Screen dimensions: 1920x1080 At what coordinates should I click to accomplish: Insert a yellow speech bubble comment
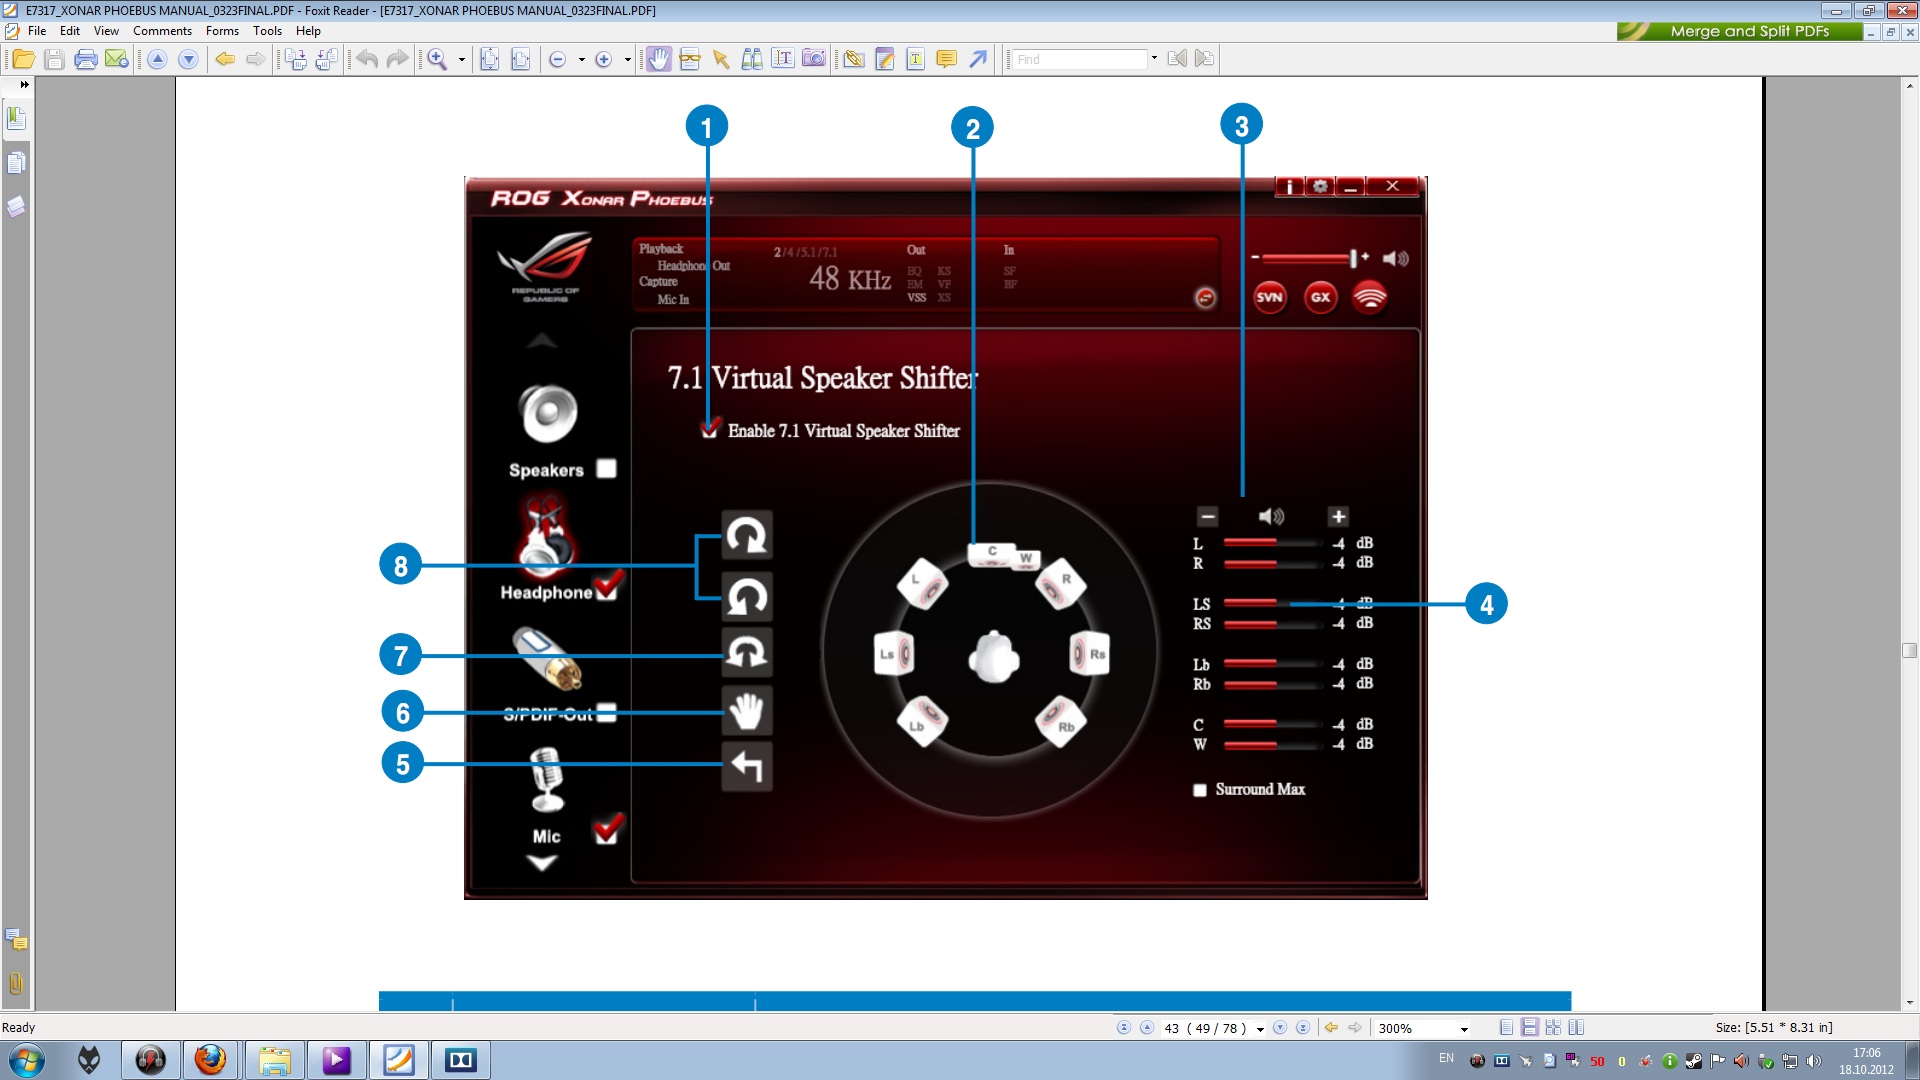946,59
